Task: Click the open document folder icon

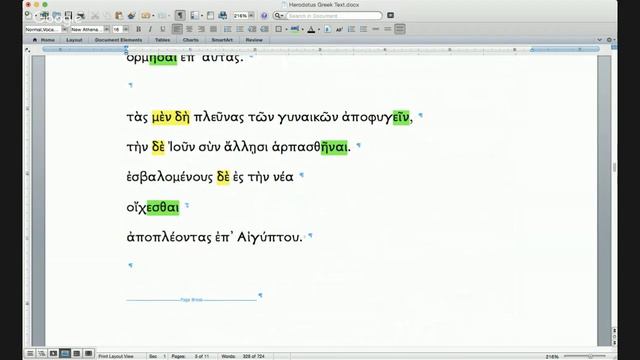Action: (56, 16)
